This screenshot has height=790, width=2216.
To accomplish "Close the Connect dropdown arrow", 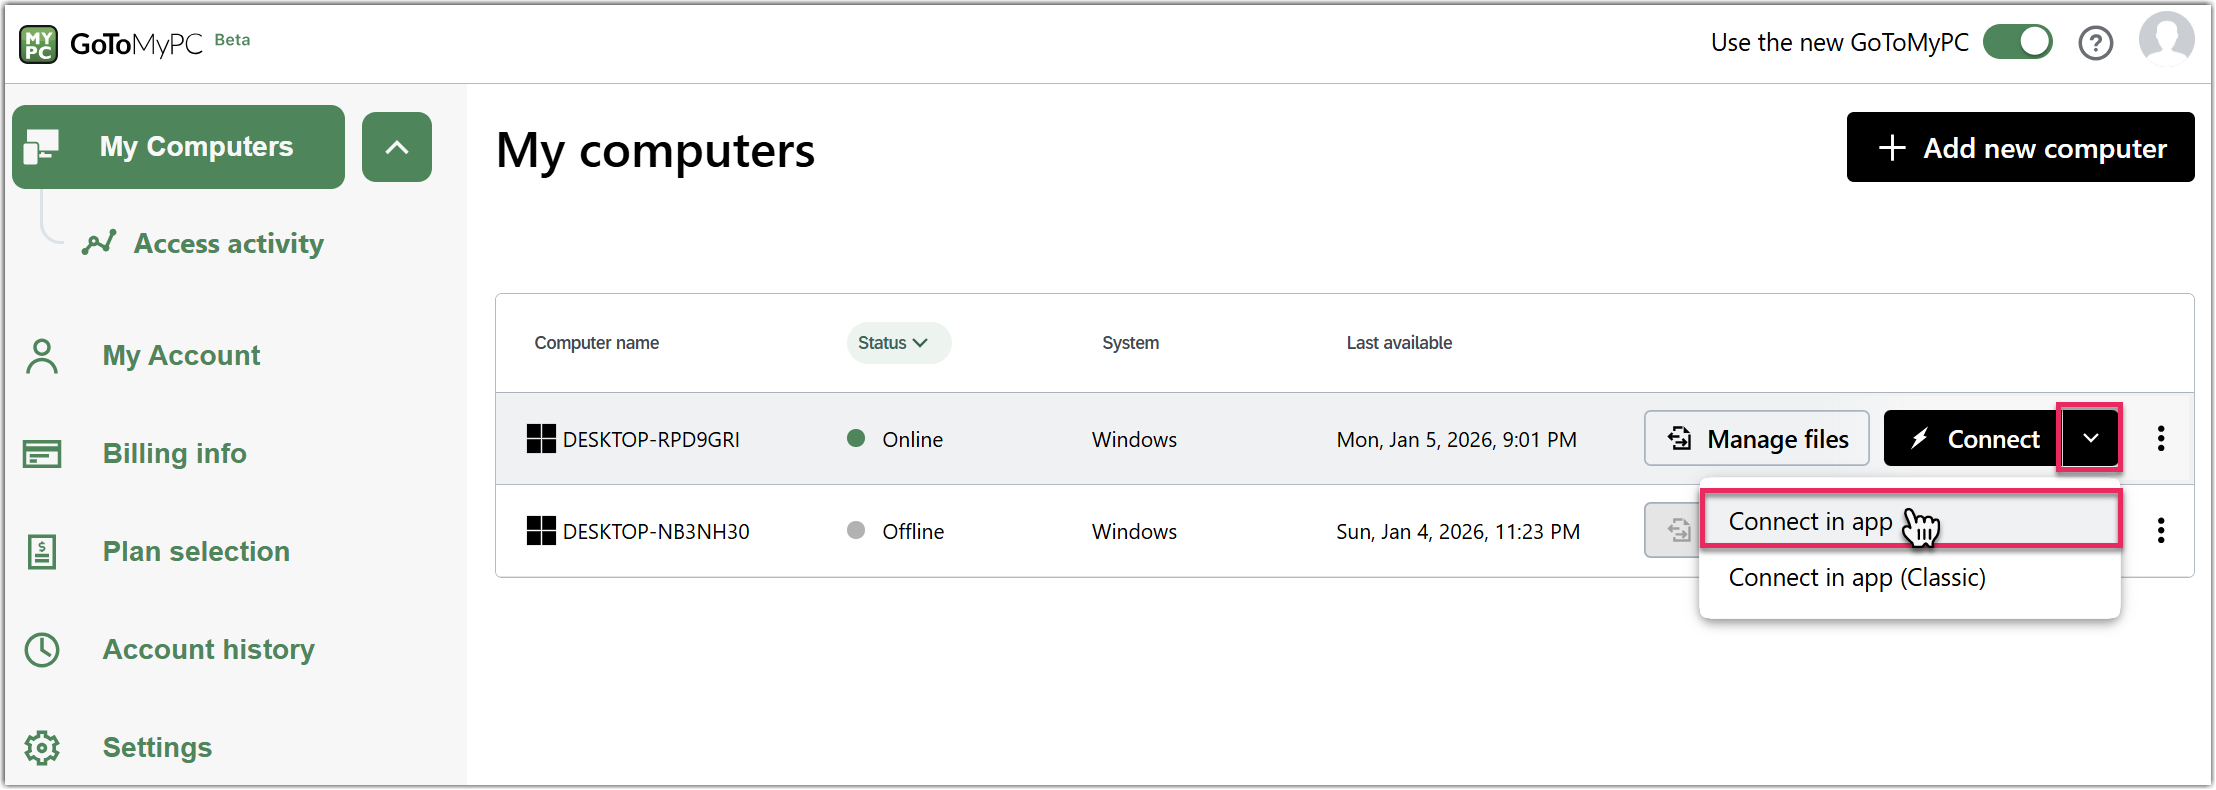I will pos(2089,438).
